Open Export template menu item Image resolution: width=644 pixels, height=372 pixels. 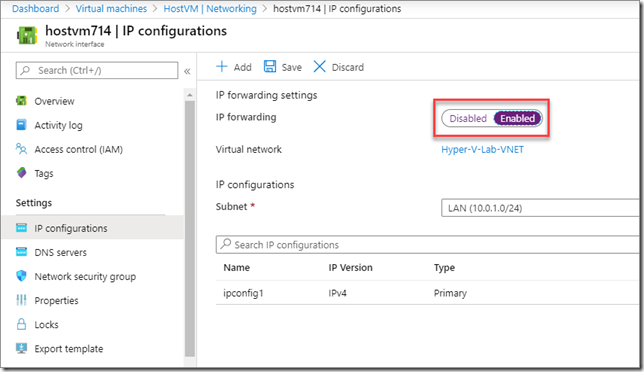(69, 349)
